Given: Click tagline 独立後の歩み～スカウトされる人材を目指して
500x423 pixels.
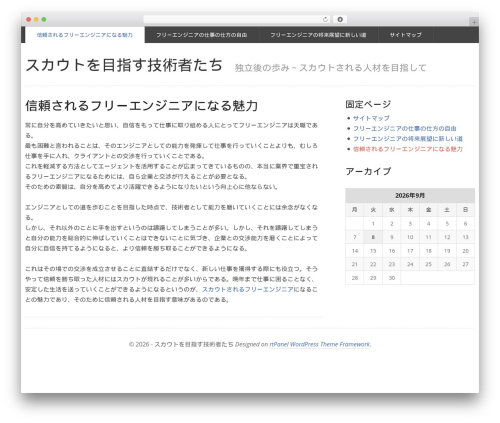Looking at the screenshot, I should point(330,68).
